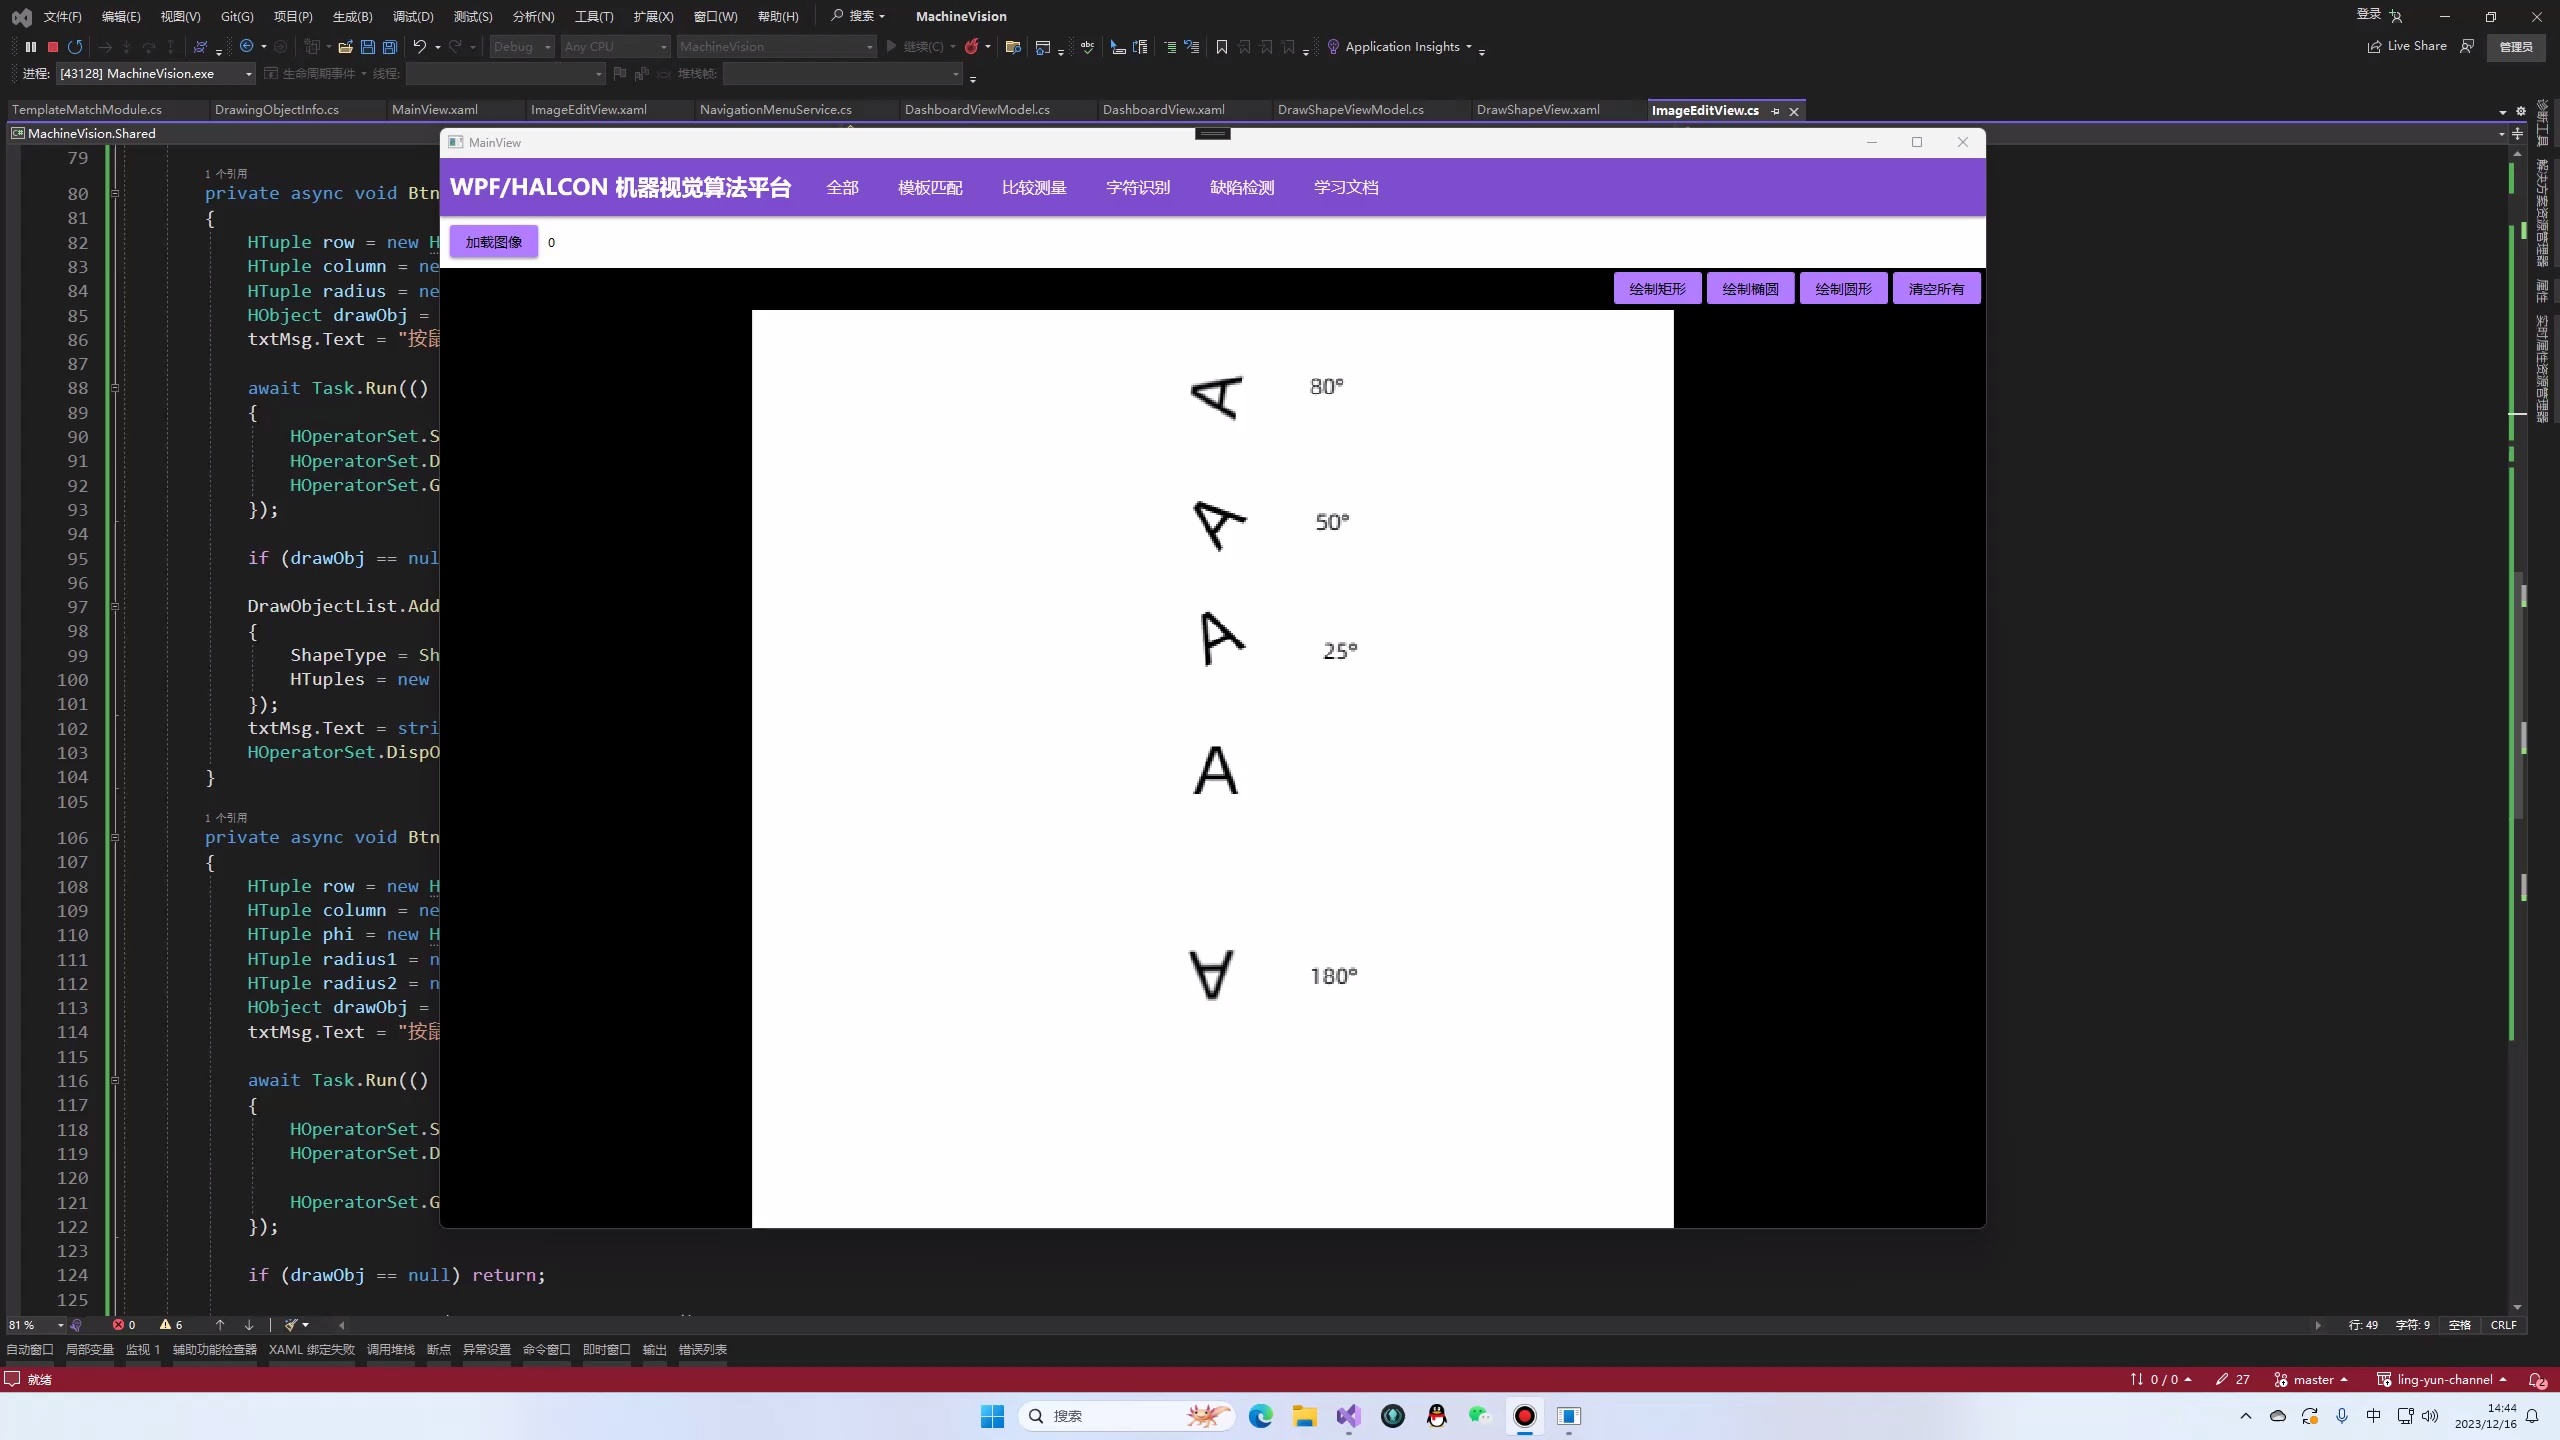2560x1440 pixels.
Task: Click the Hot Reload flame icon
Action: [971, 47]
